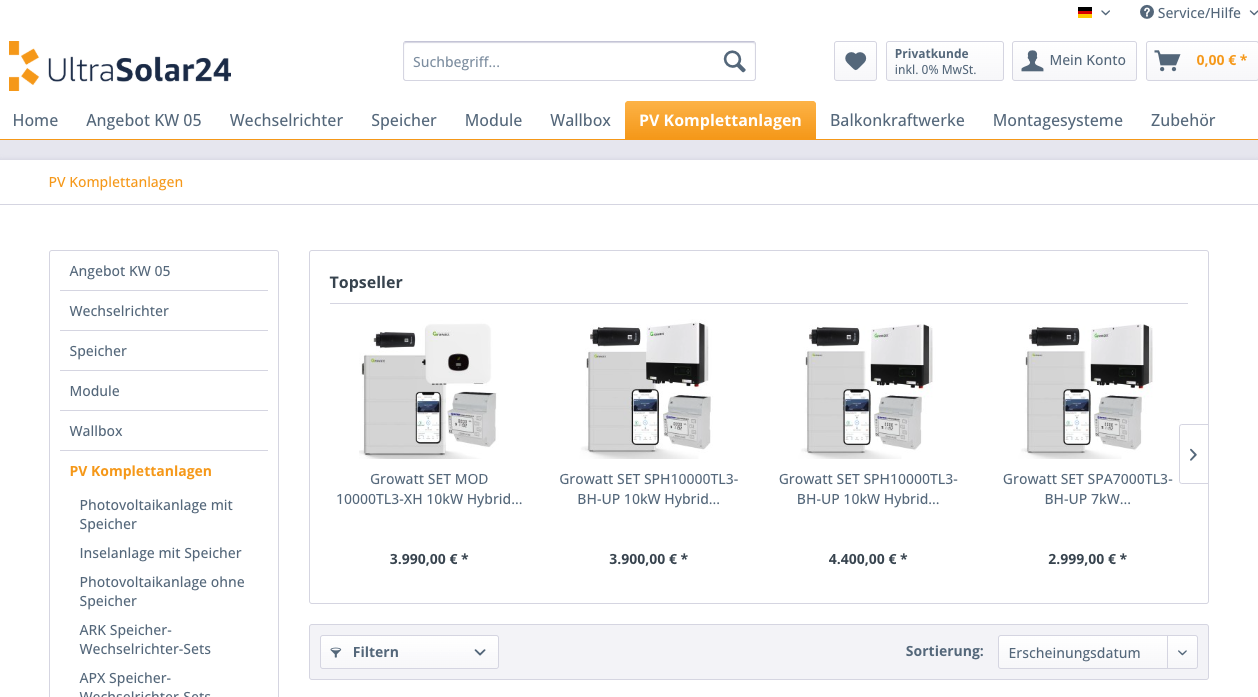Click the Service/Hilfe question mark icon
The image size is (1258, 697).
coord(1145,13)
